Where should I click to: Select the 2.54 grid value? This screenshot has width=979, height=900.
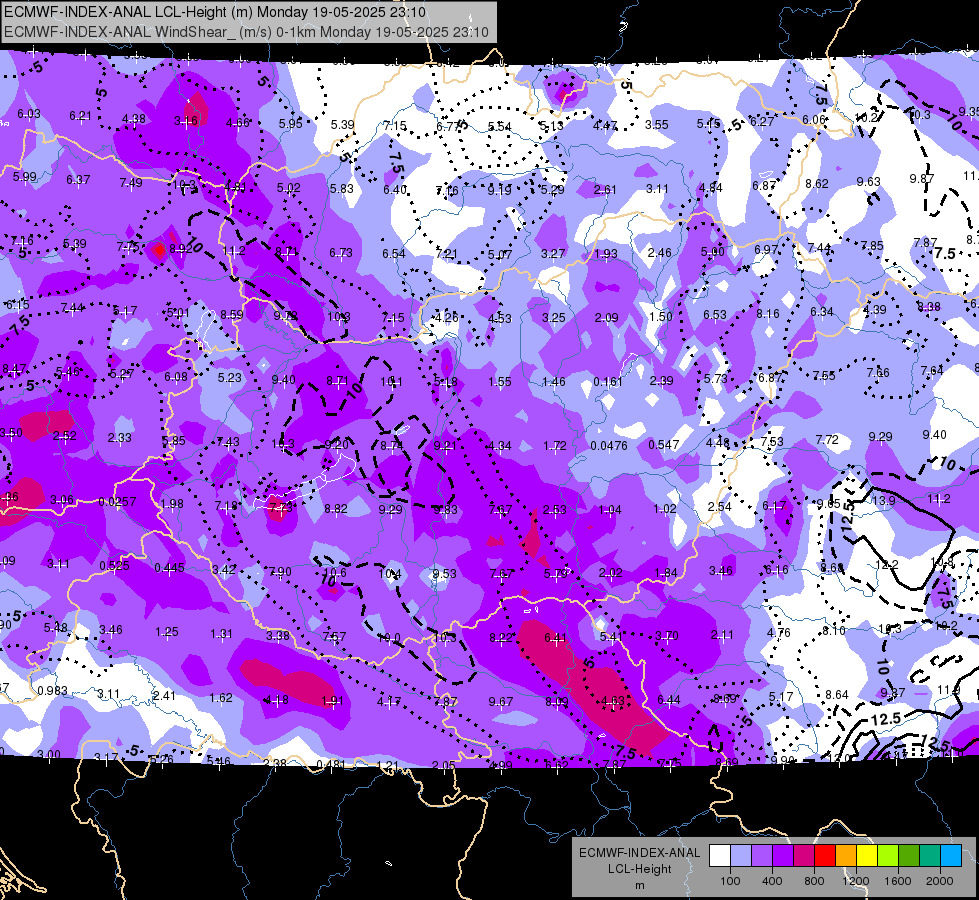[719, 506]
